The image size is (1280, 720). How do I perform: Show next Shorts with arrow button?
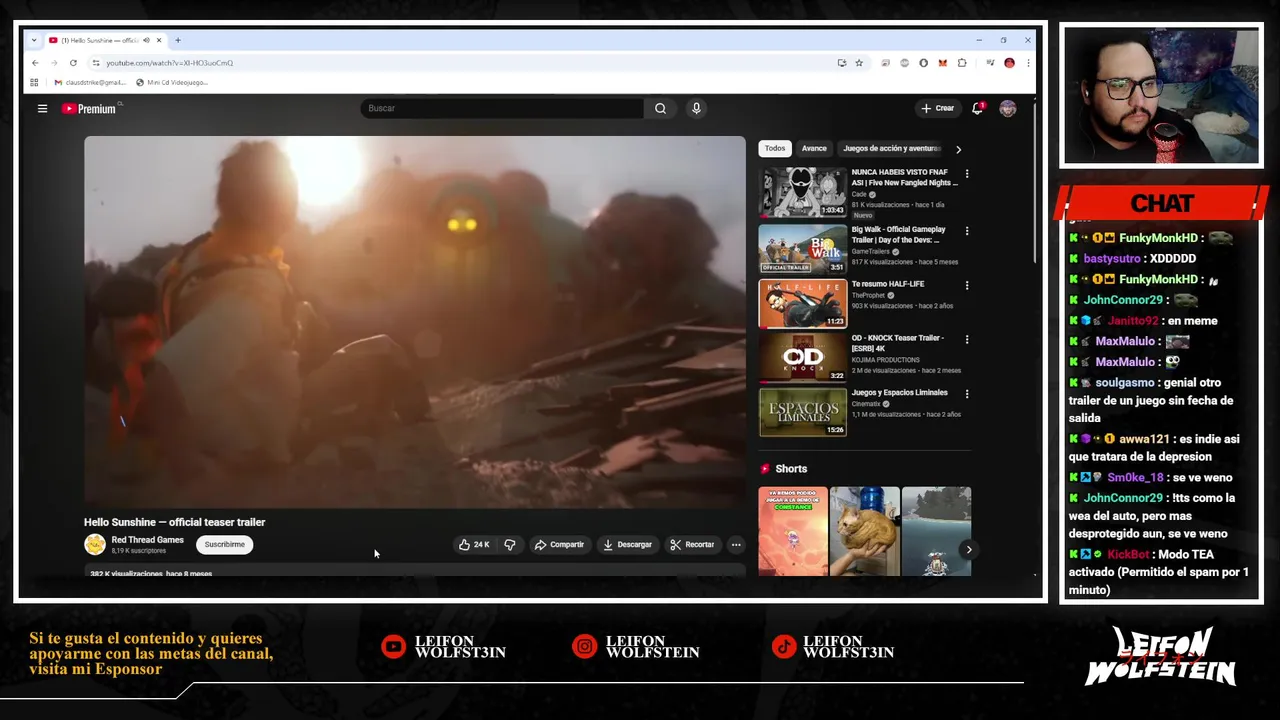tap(968, 549)
